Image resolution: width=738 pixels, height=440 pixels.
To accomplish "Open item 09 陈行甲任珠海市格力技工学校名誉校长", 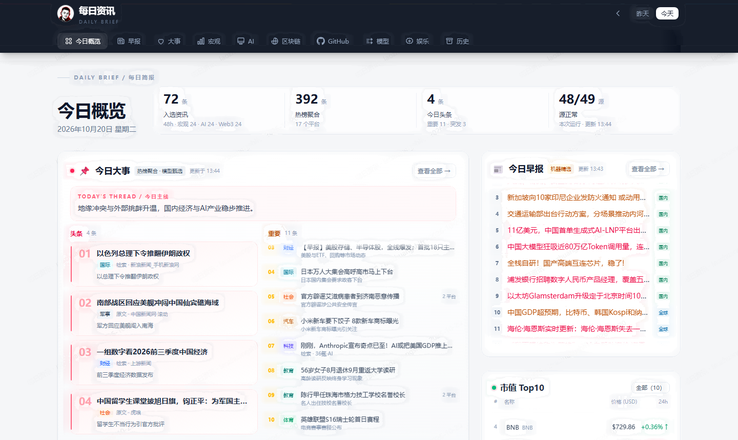I will (361, 398).
